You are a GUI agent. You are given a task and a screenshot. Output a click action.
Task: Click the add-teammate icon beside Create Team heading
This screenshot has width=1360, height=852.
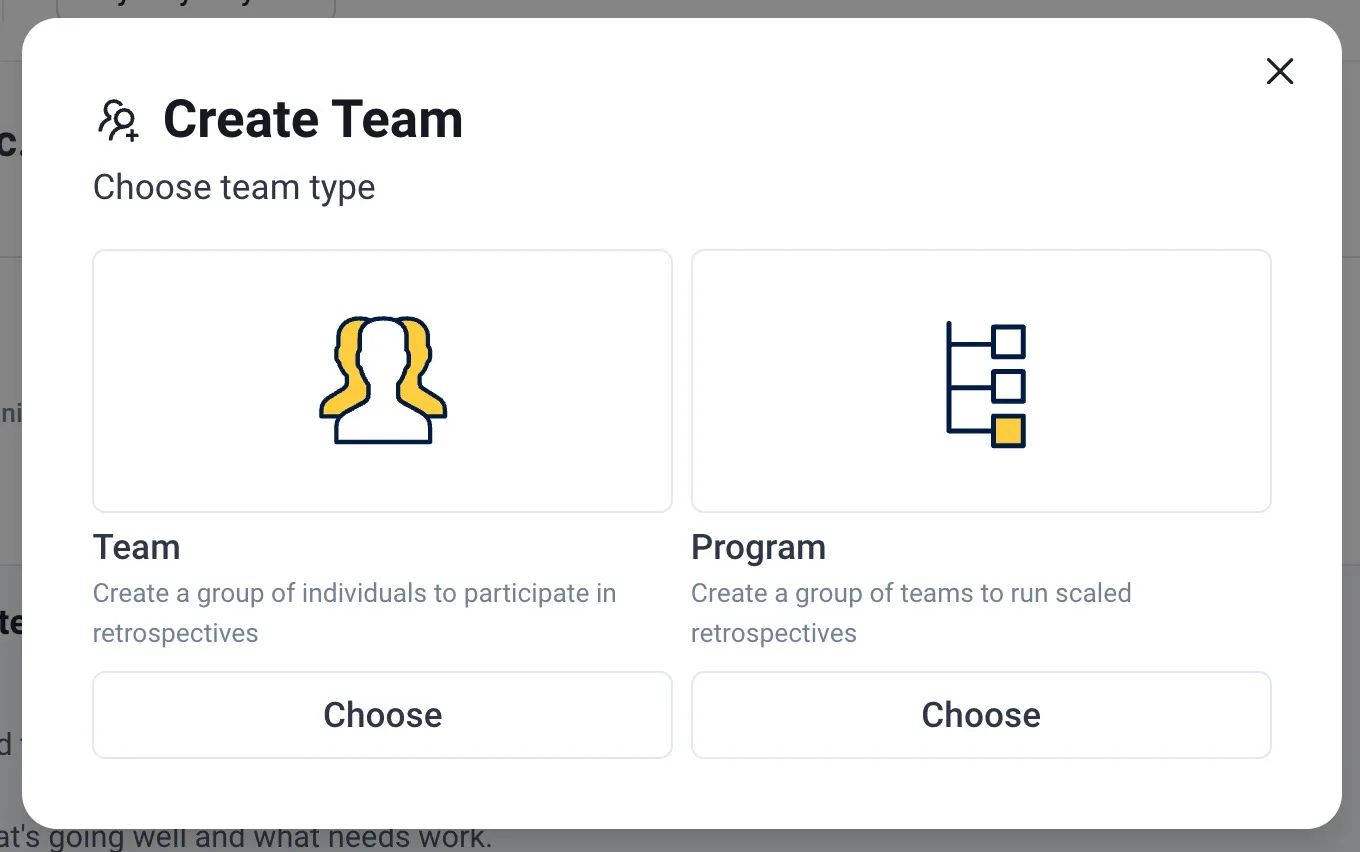pyautogui.click(x=117, y=119)
